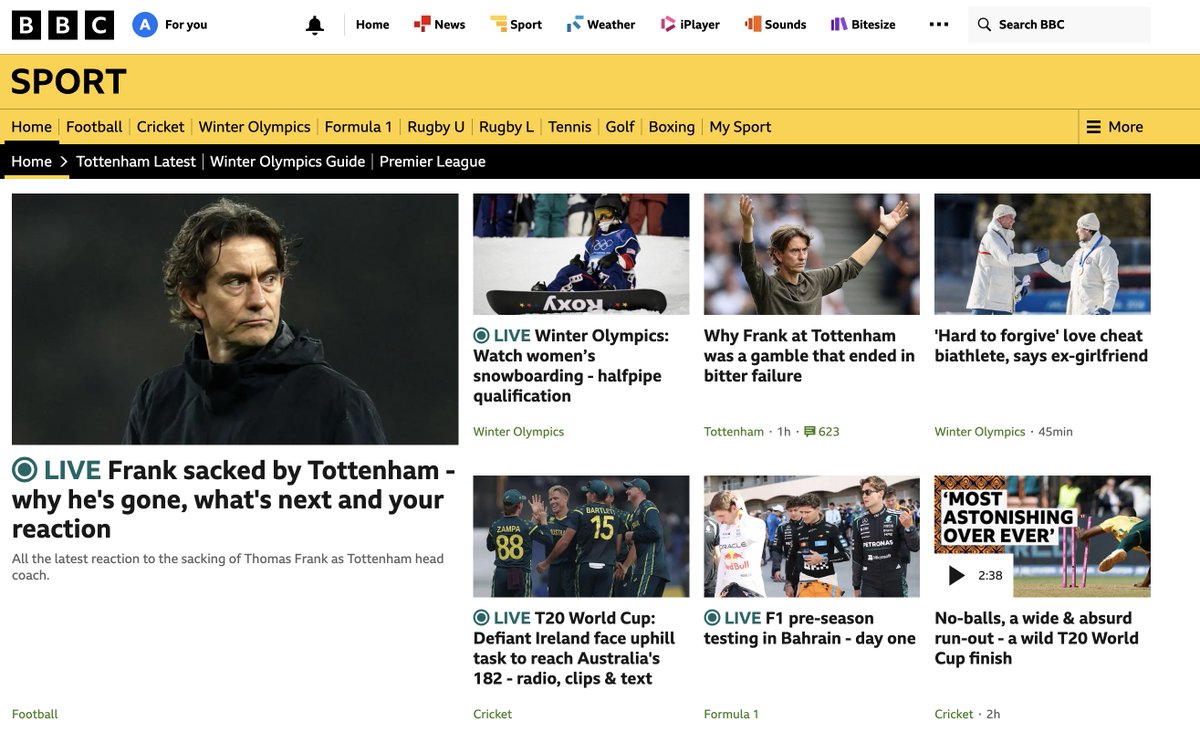The width and height of the screenshot is (1200, 753).
Task: Open Boxing section
Action: [x=671, y=127]
